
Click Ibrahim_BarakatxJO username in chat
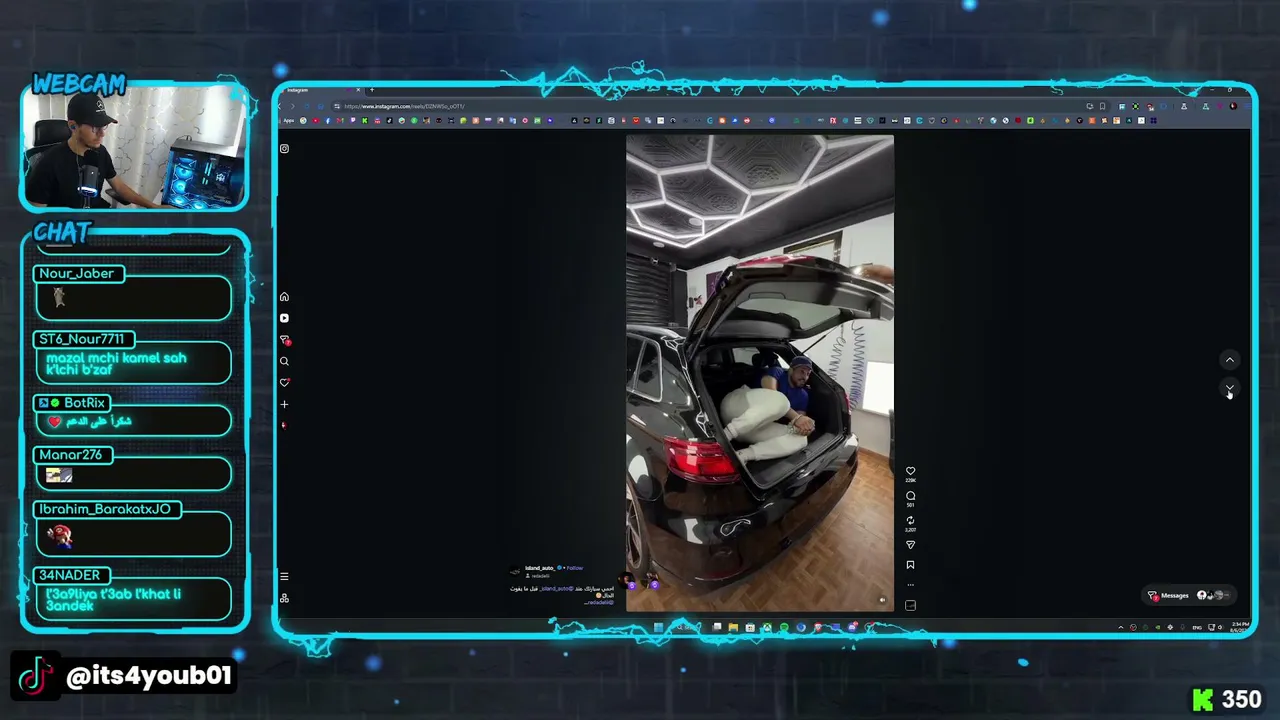pos(105,509)
